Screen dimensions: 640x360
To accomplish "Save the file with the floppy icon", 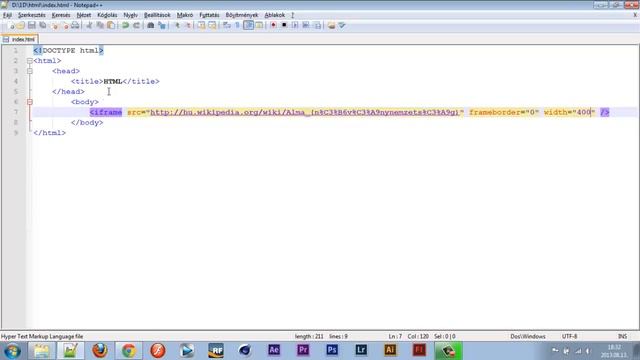I will click(x=32, y=25).
